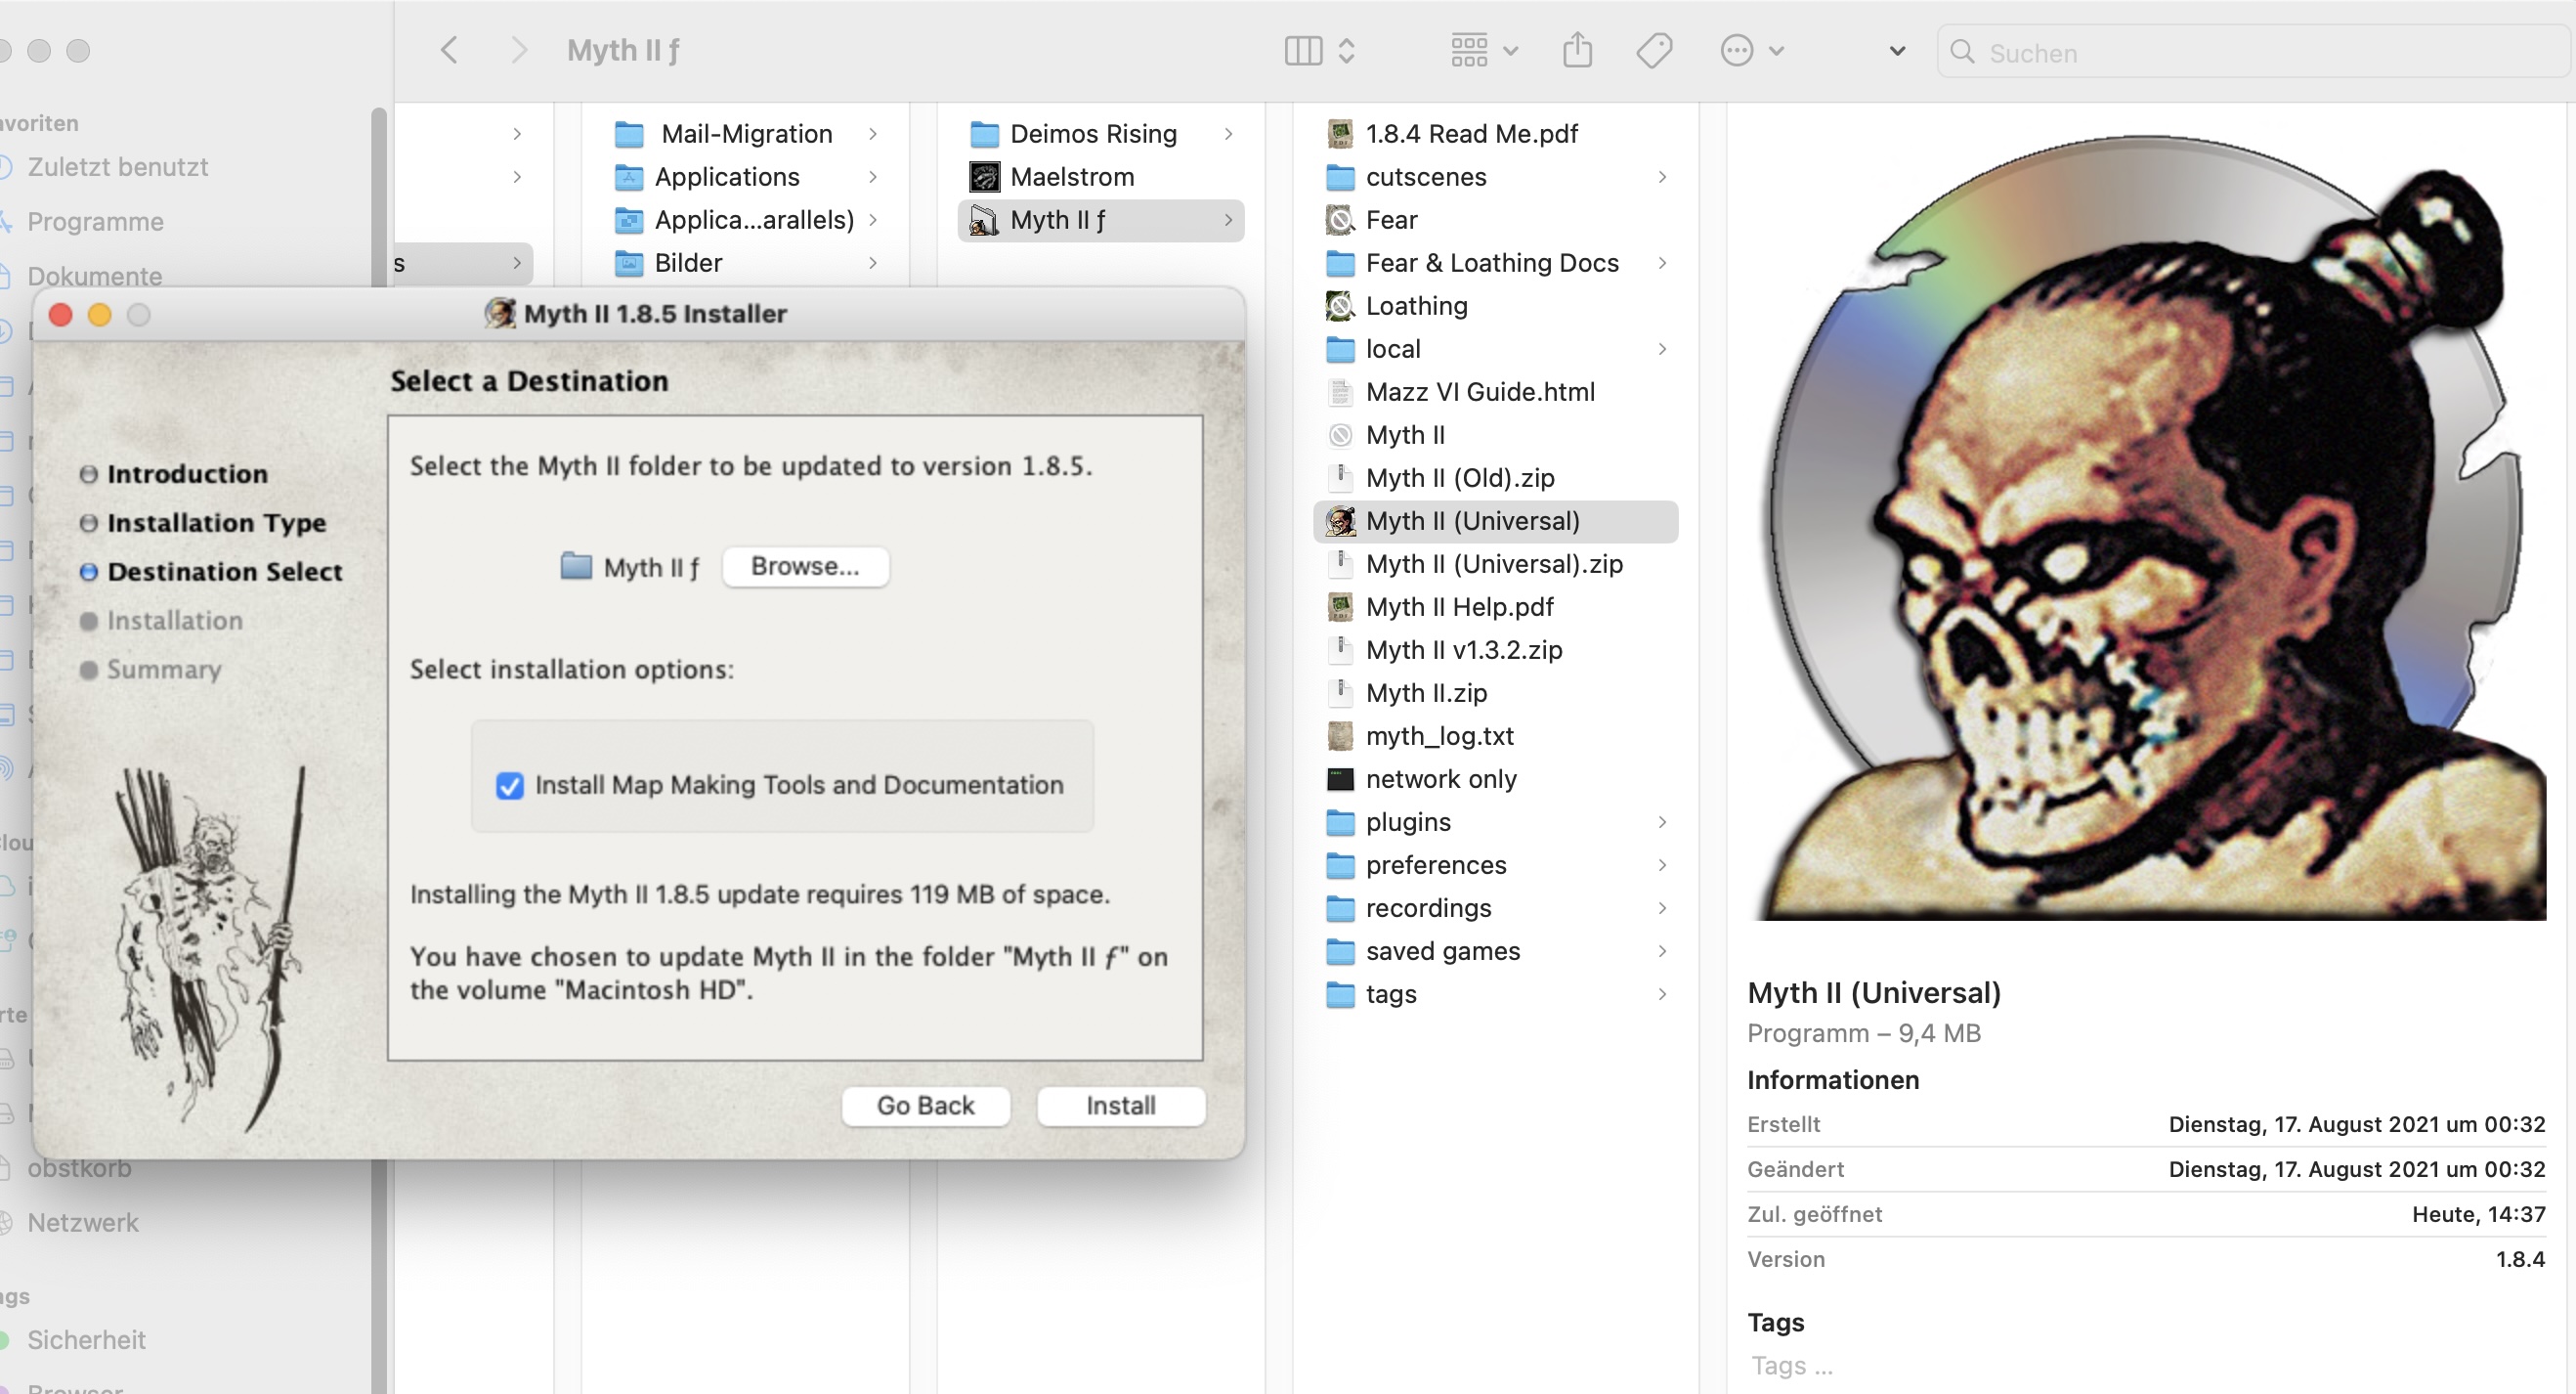Screen dimensions: 2576x1394
Task: Expand the plugins folder chevron
Action: point(1662,822)
